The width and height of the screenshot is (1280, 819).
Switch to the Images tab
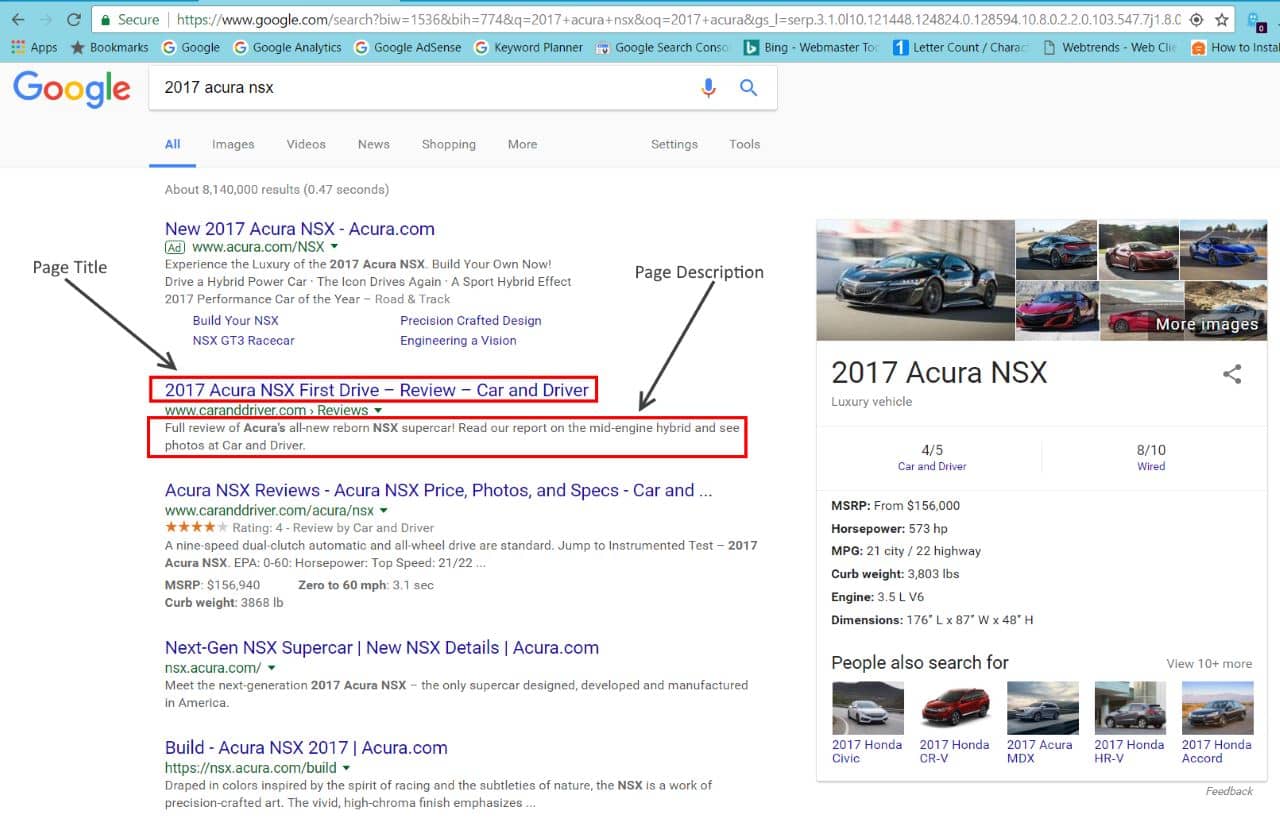(x=233, y=144)
